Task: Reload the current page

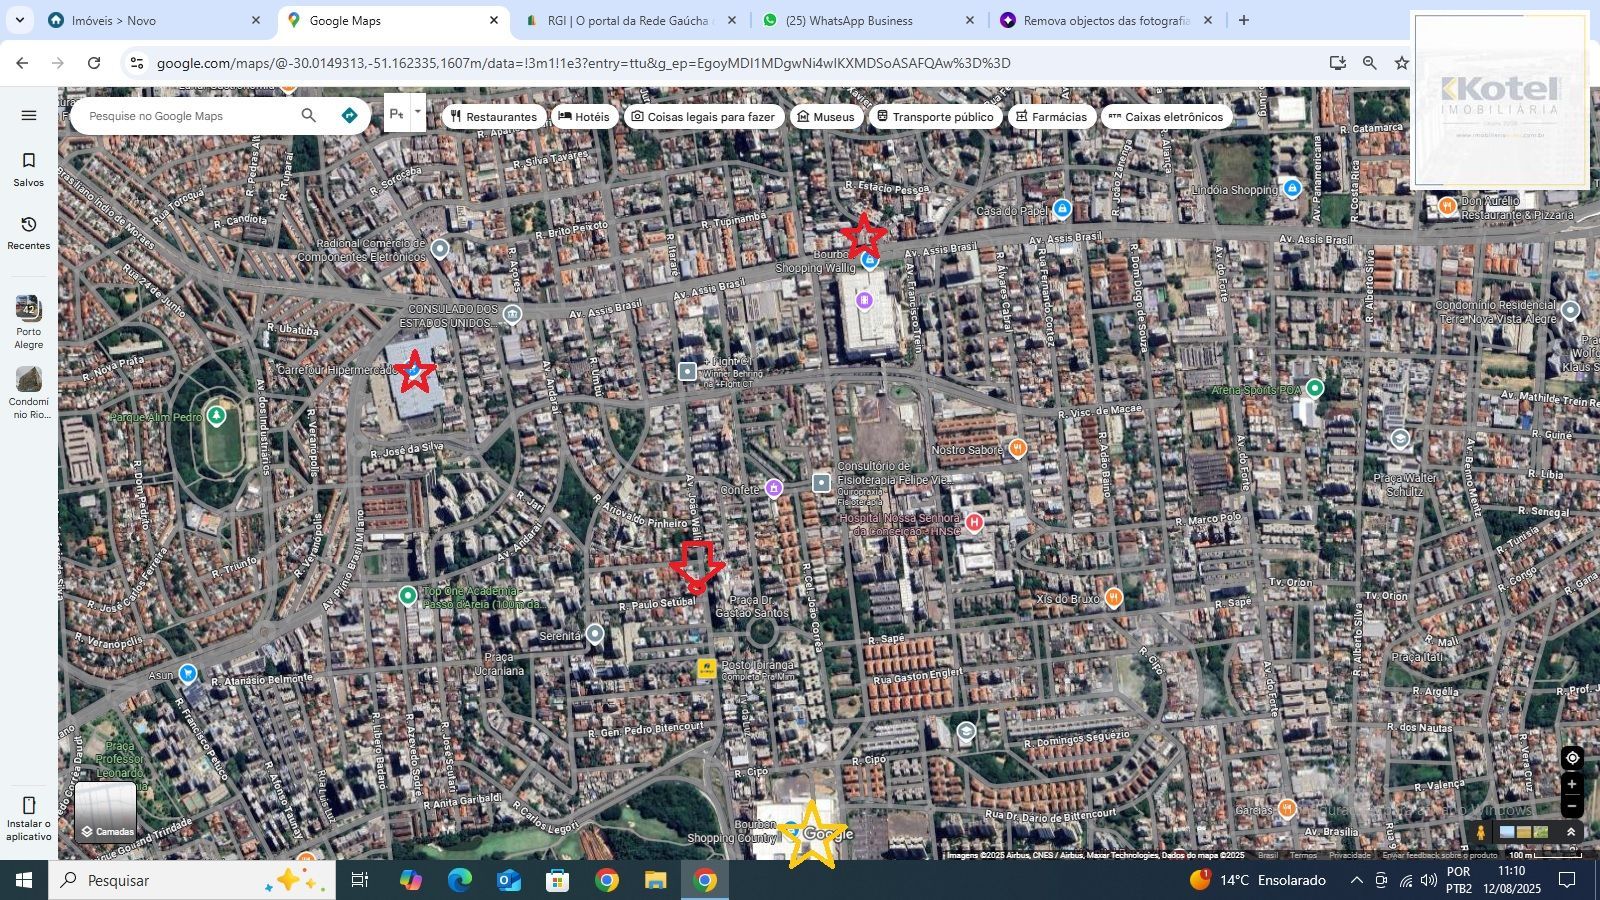Action: [94, 63]
